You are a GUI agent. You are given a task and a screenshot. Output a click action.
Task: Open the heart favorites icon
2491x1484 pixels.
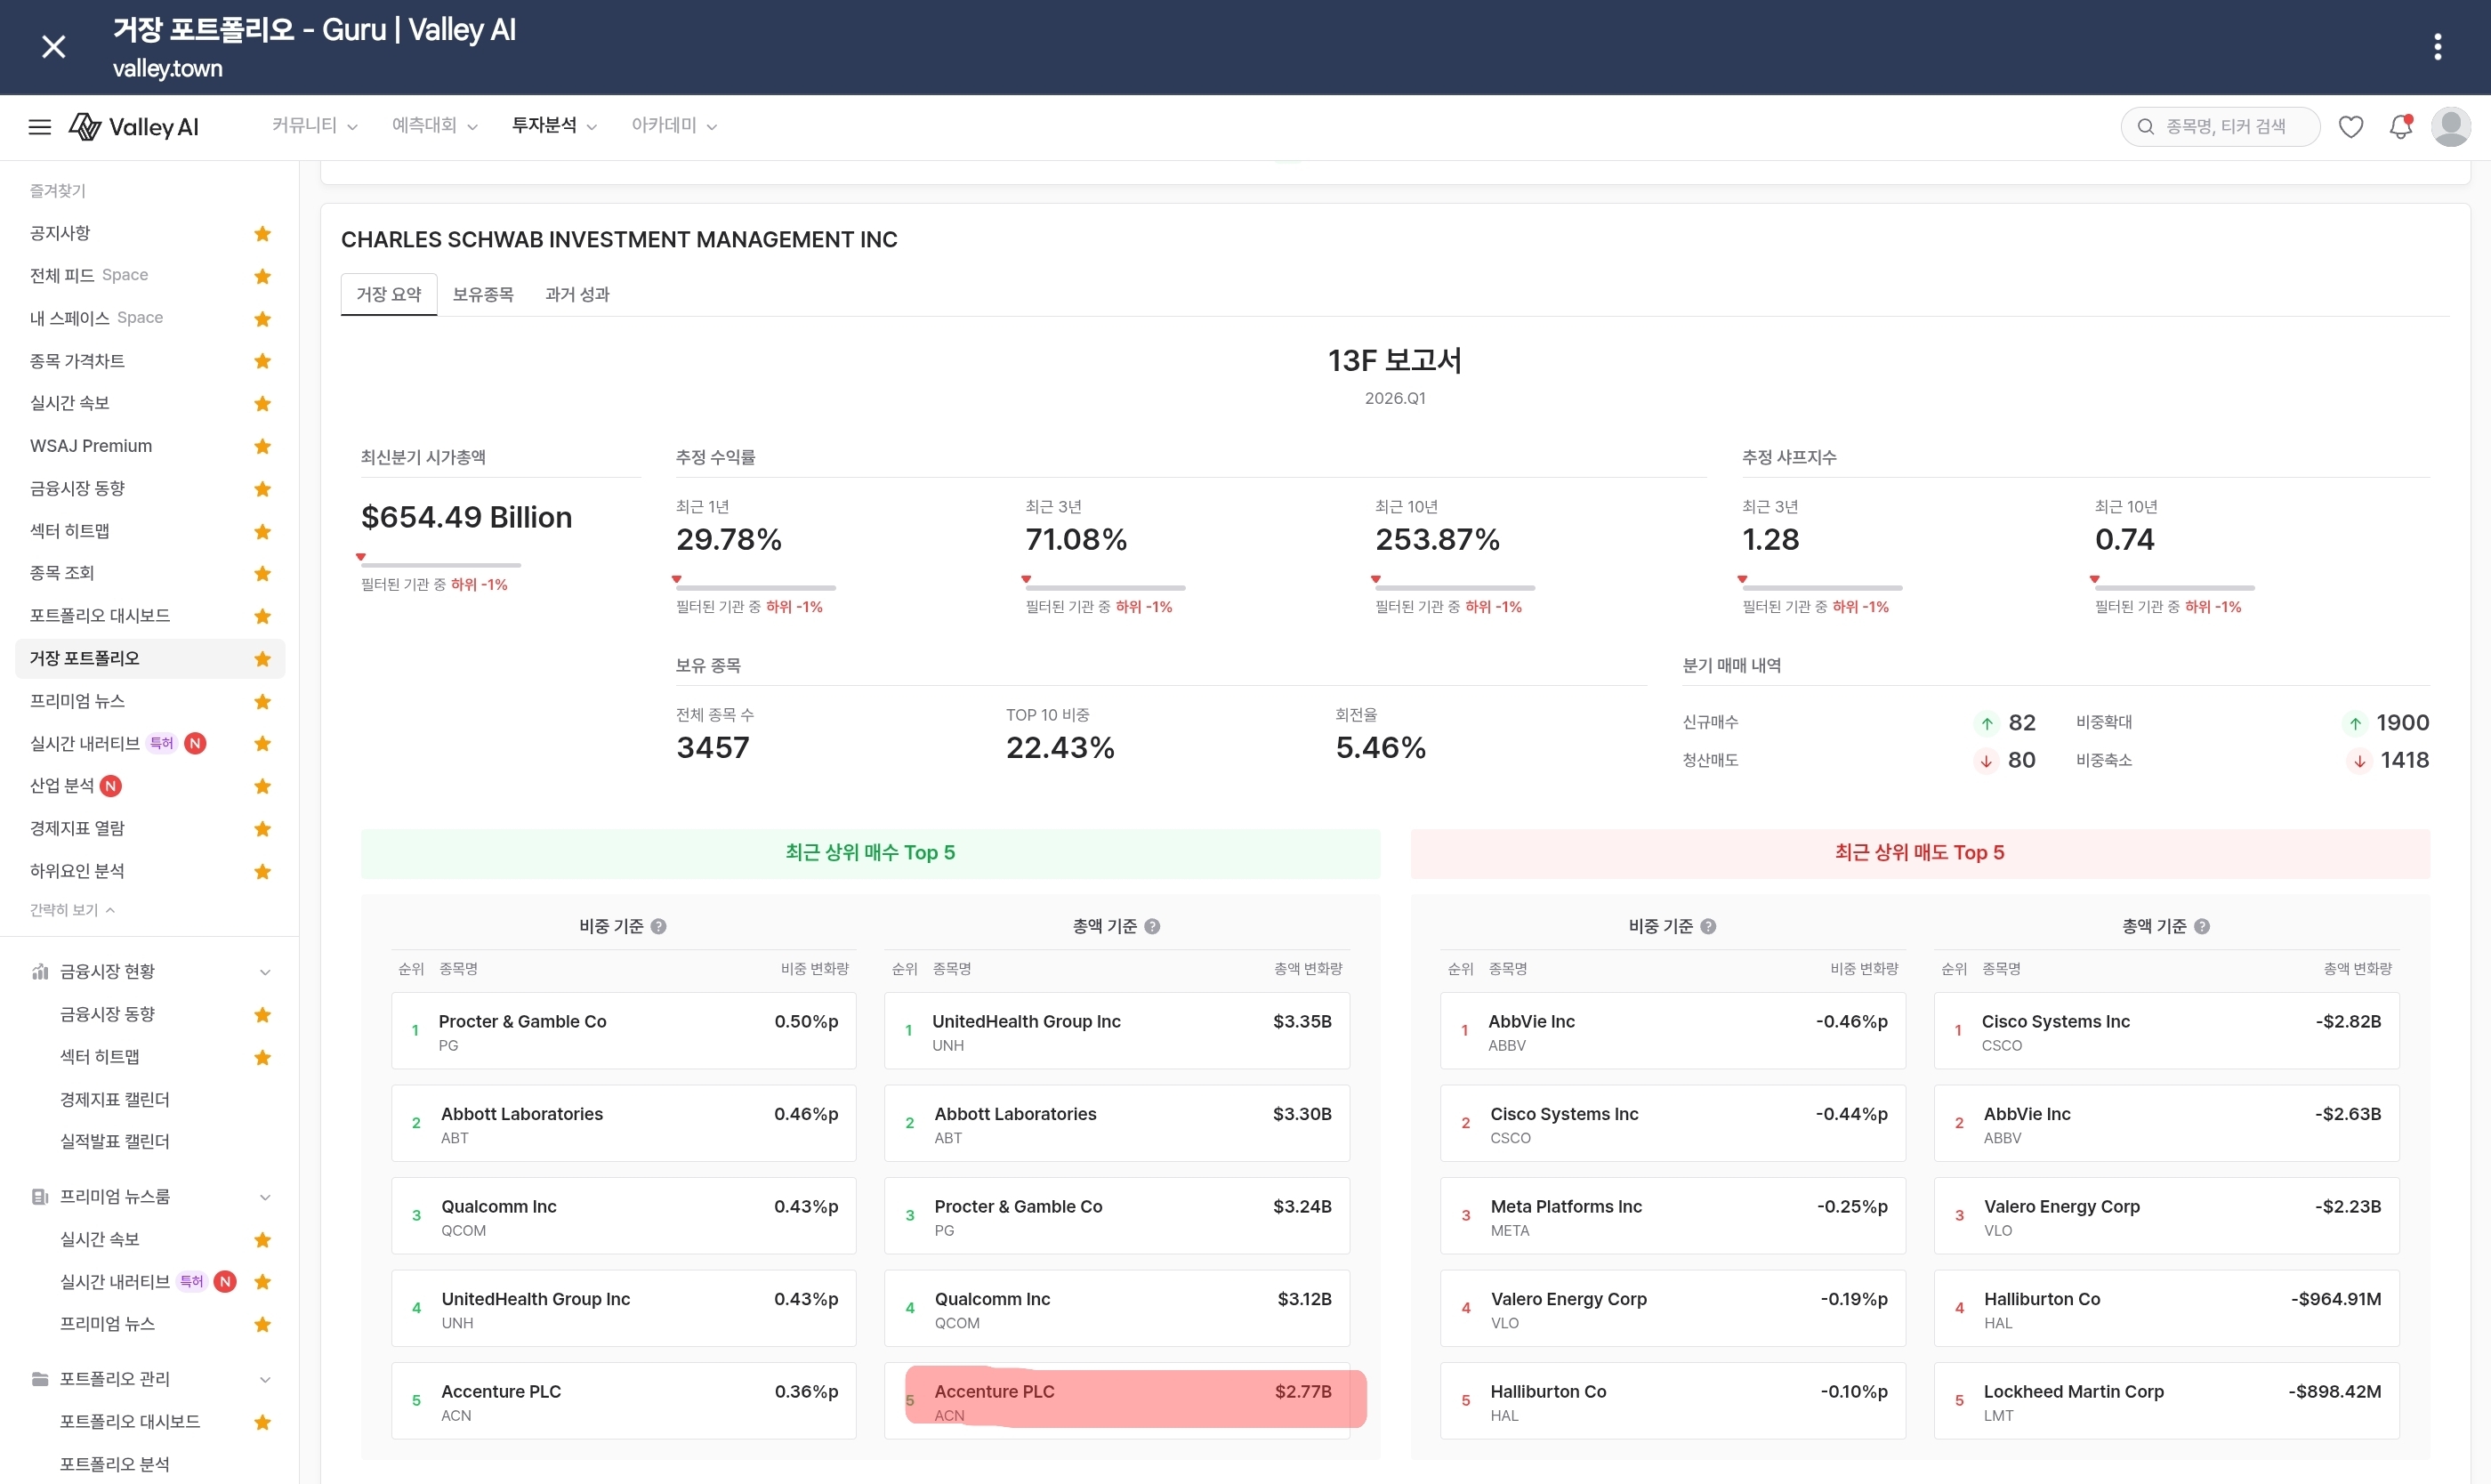pos(2351,127)
